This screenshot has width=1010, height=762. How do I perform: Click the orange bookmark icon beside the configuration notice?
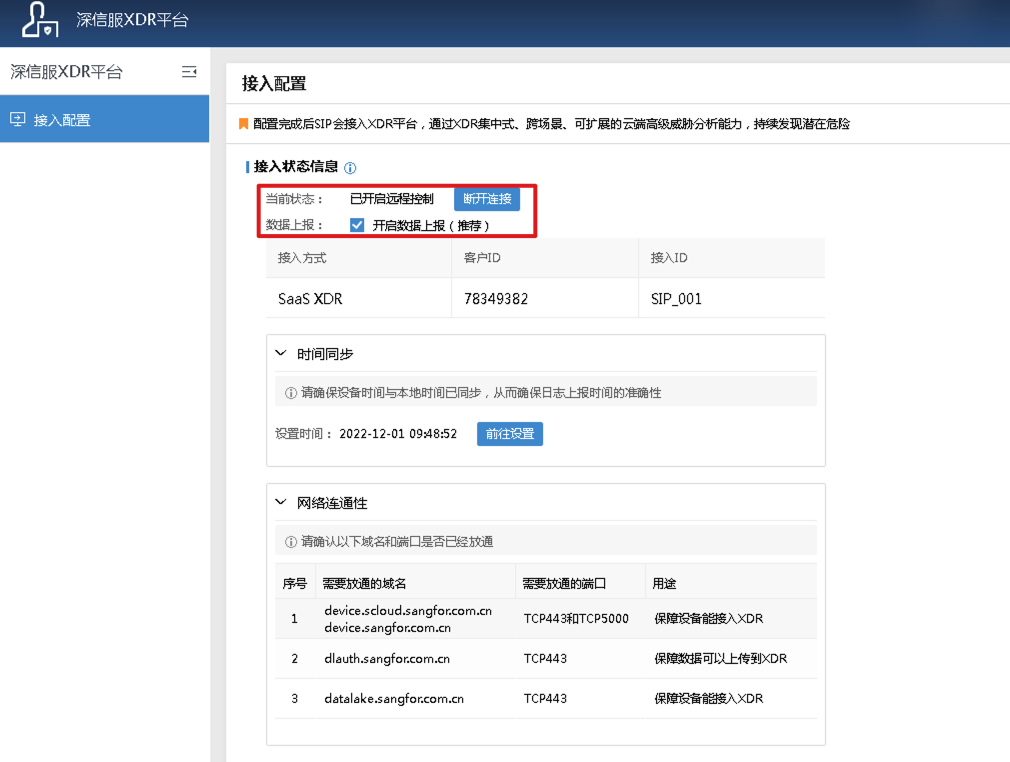coord(242,122)
